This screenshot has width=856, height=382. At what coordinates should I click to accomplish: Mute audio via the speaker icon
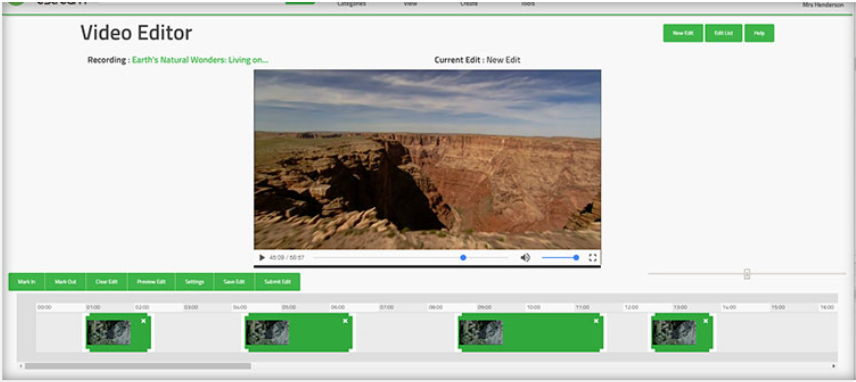pyautogui.click(x=525, y=258)
